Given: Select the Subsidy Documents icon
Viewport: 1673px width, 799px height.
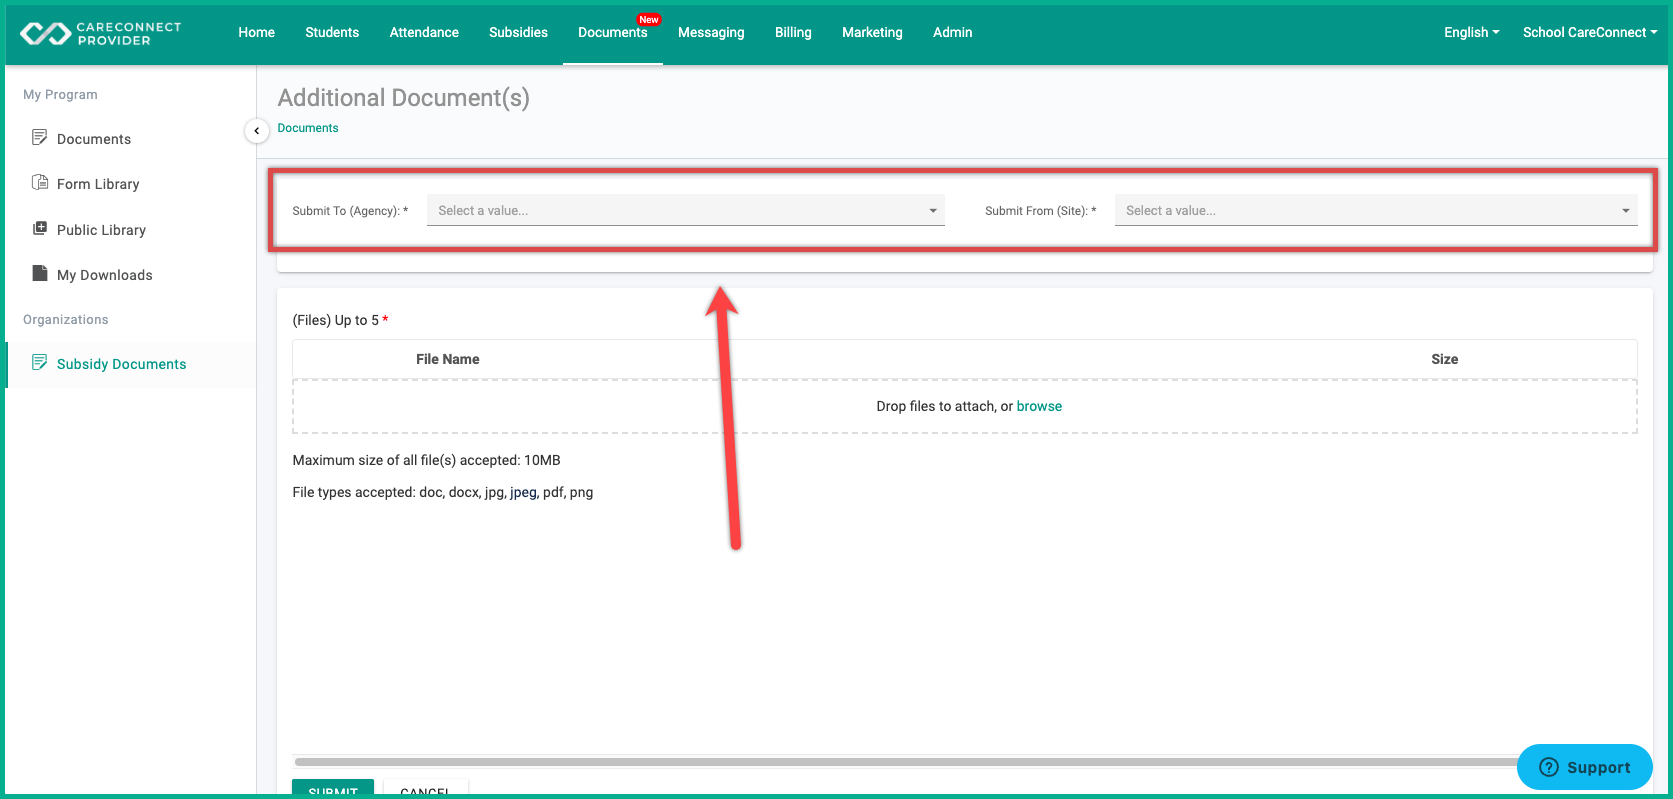Looking at the screenshot, I should 40,362.
